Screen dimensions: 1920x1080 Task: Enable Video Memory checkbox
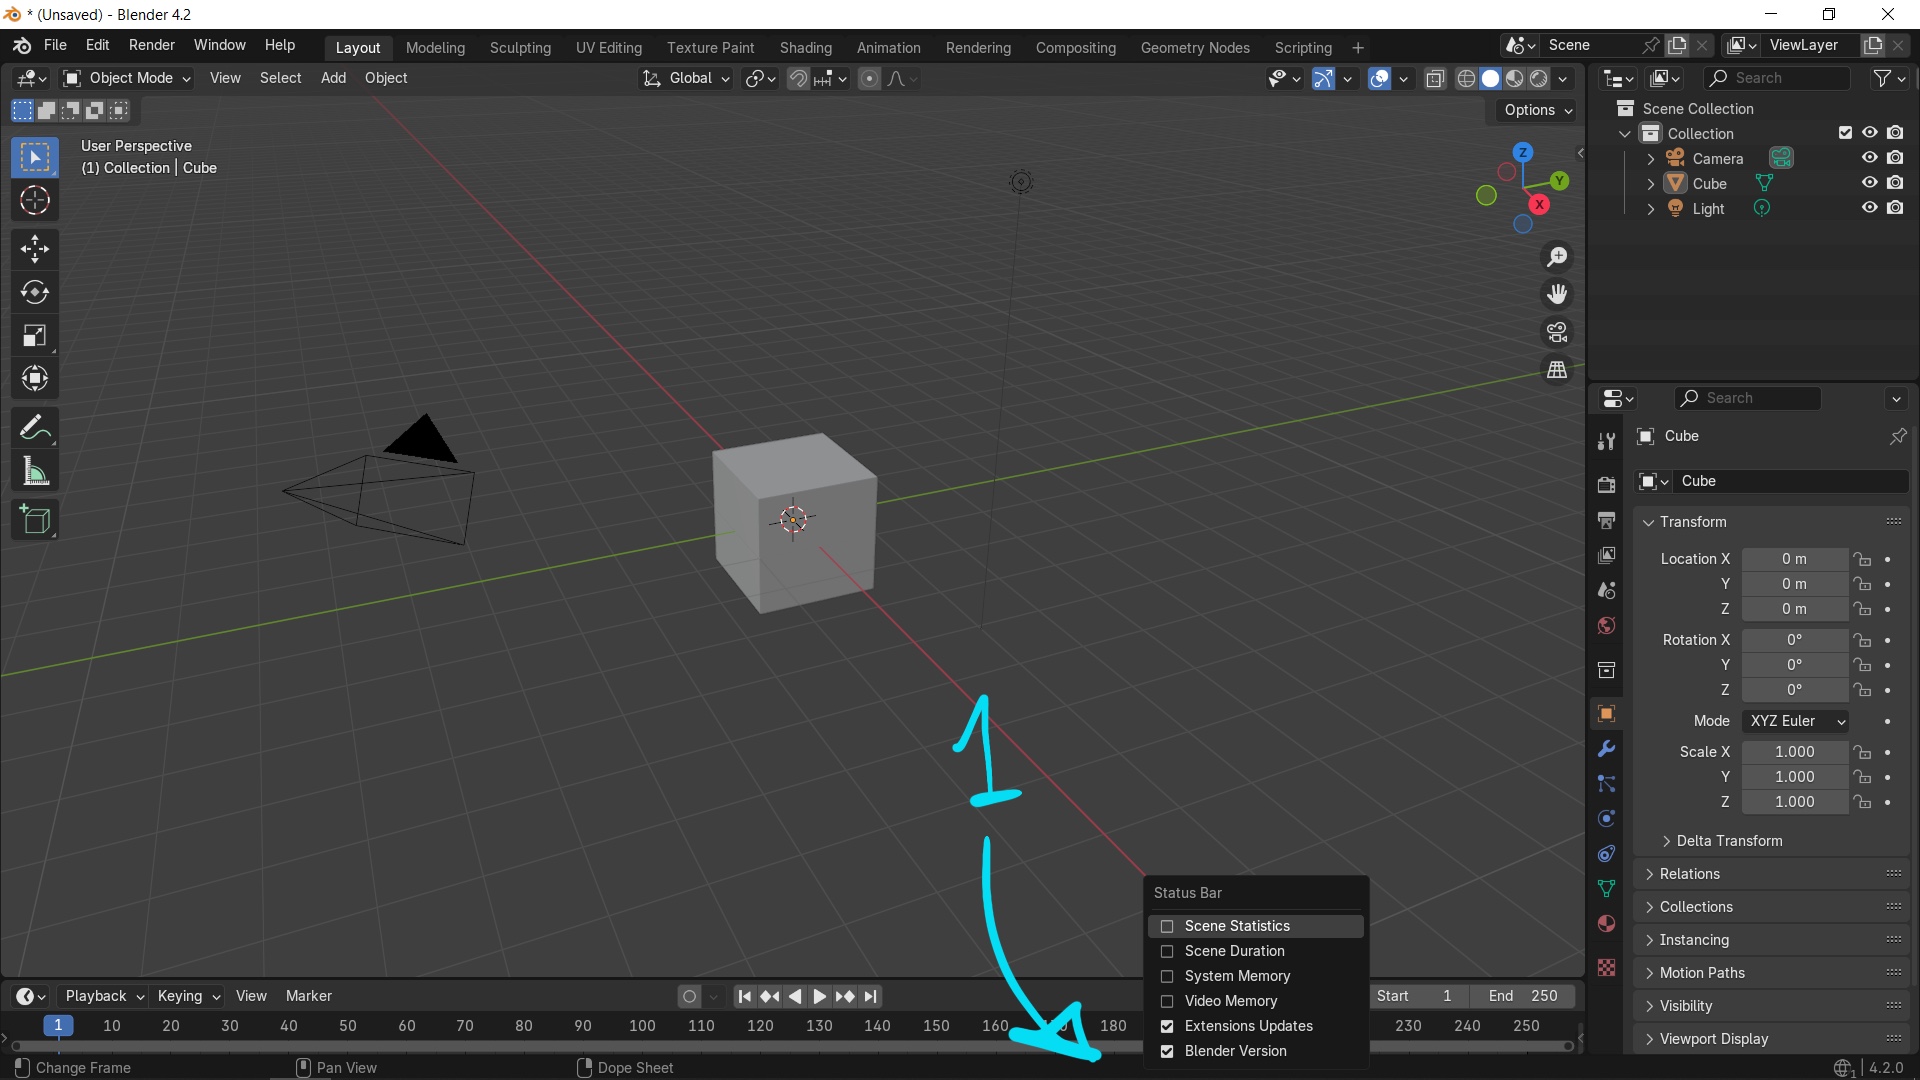(1167, 1002)
